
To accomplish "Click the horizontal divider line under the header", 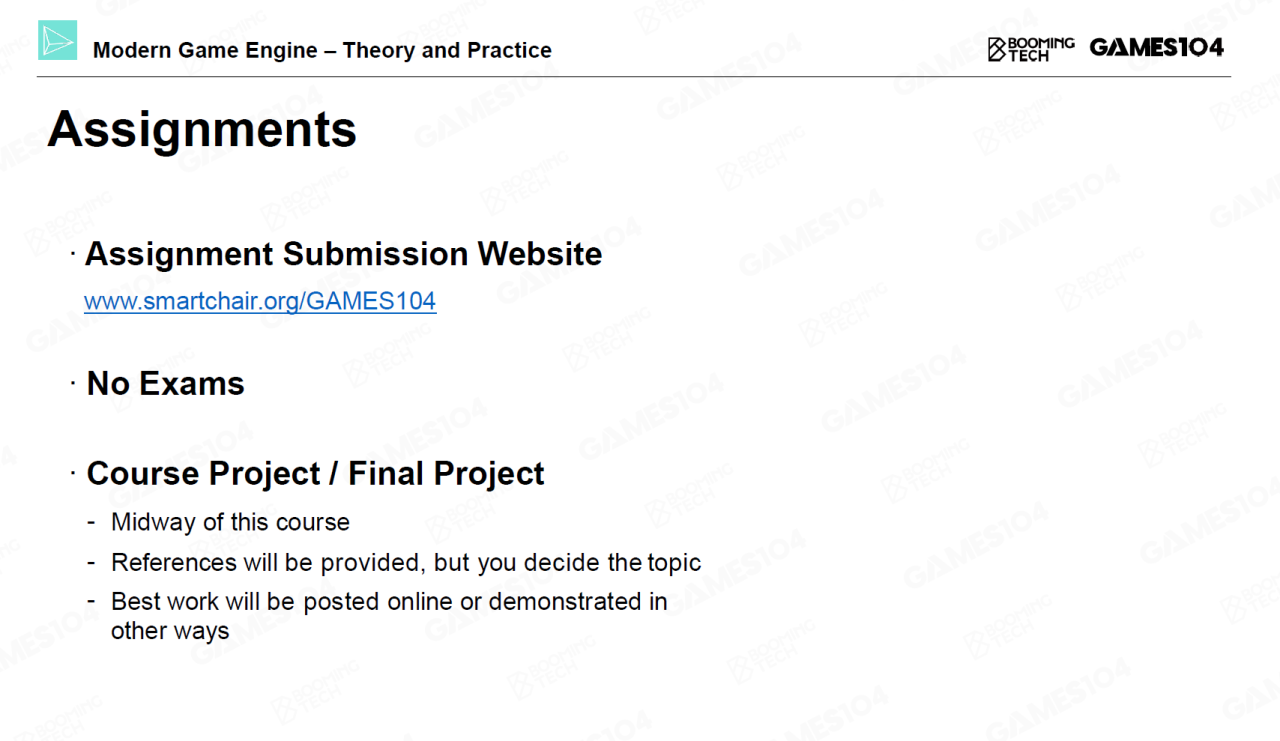I will tap(640, 76).
